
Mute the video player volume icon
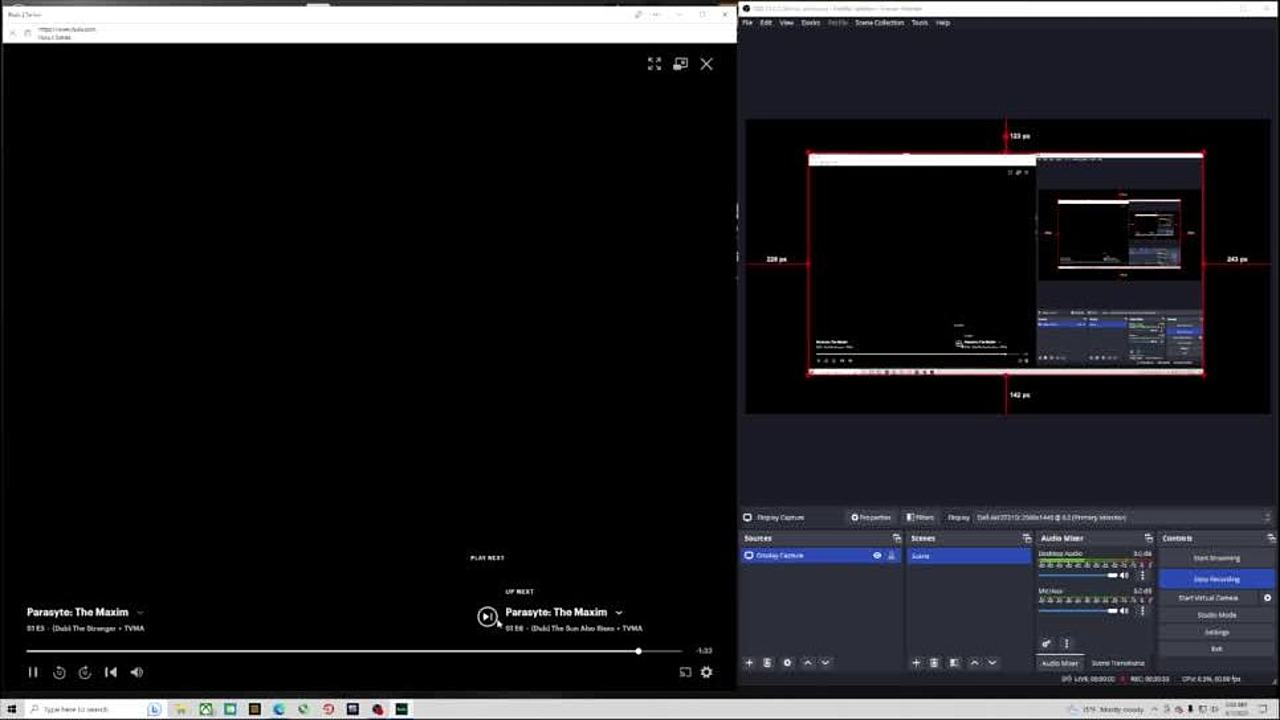(x=137, y=672)
